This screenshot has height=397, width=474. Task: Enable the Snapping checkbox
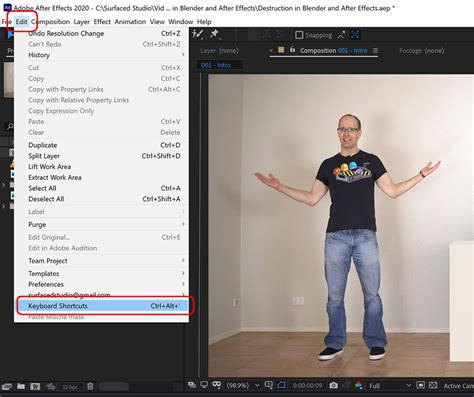click(x=299, y=35)
